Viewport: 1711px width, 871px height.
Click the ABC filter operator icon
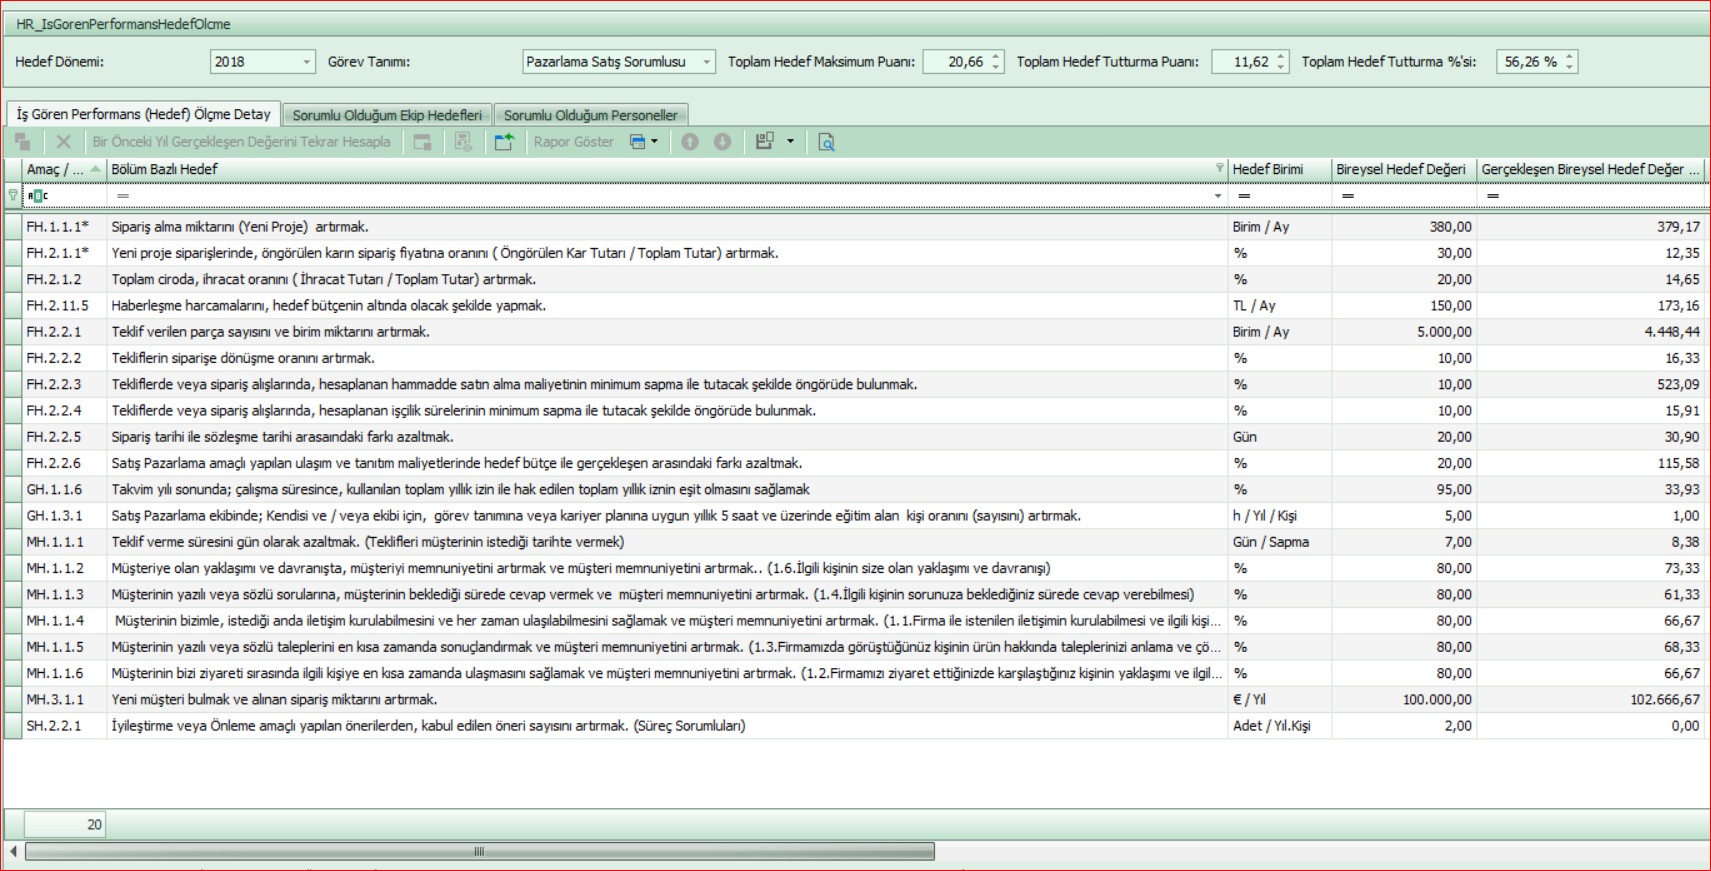(38, 196)
